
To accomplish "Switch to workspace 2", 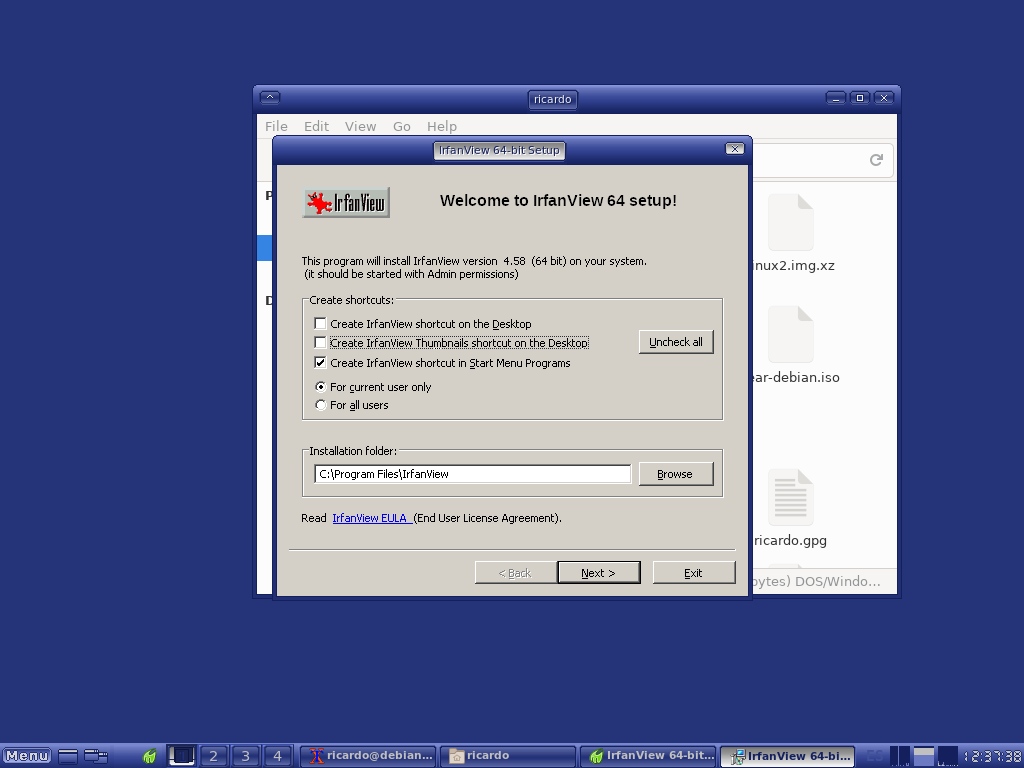I will coord(214,756).
